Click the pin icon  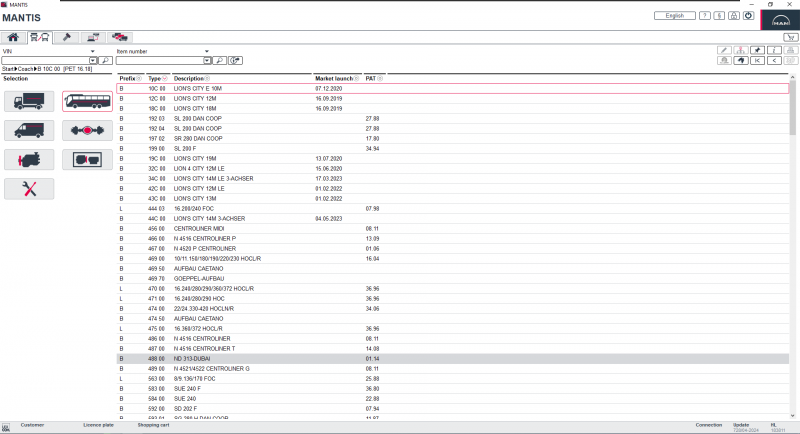tap(757, 50)
